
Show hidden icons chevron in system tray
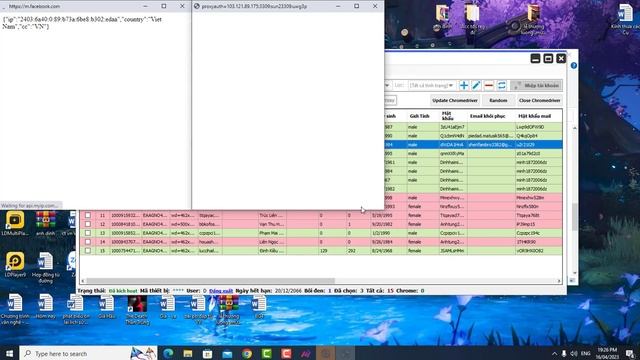[554, 353]
